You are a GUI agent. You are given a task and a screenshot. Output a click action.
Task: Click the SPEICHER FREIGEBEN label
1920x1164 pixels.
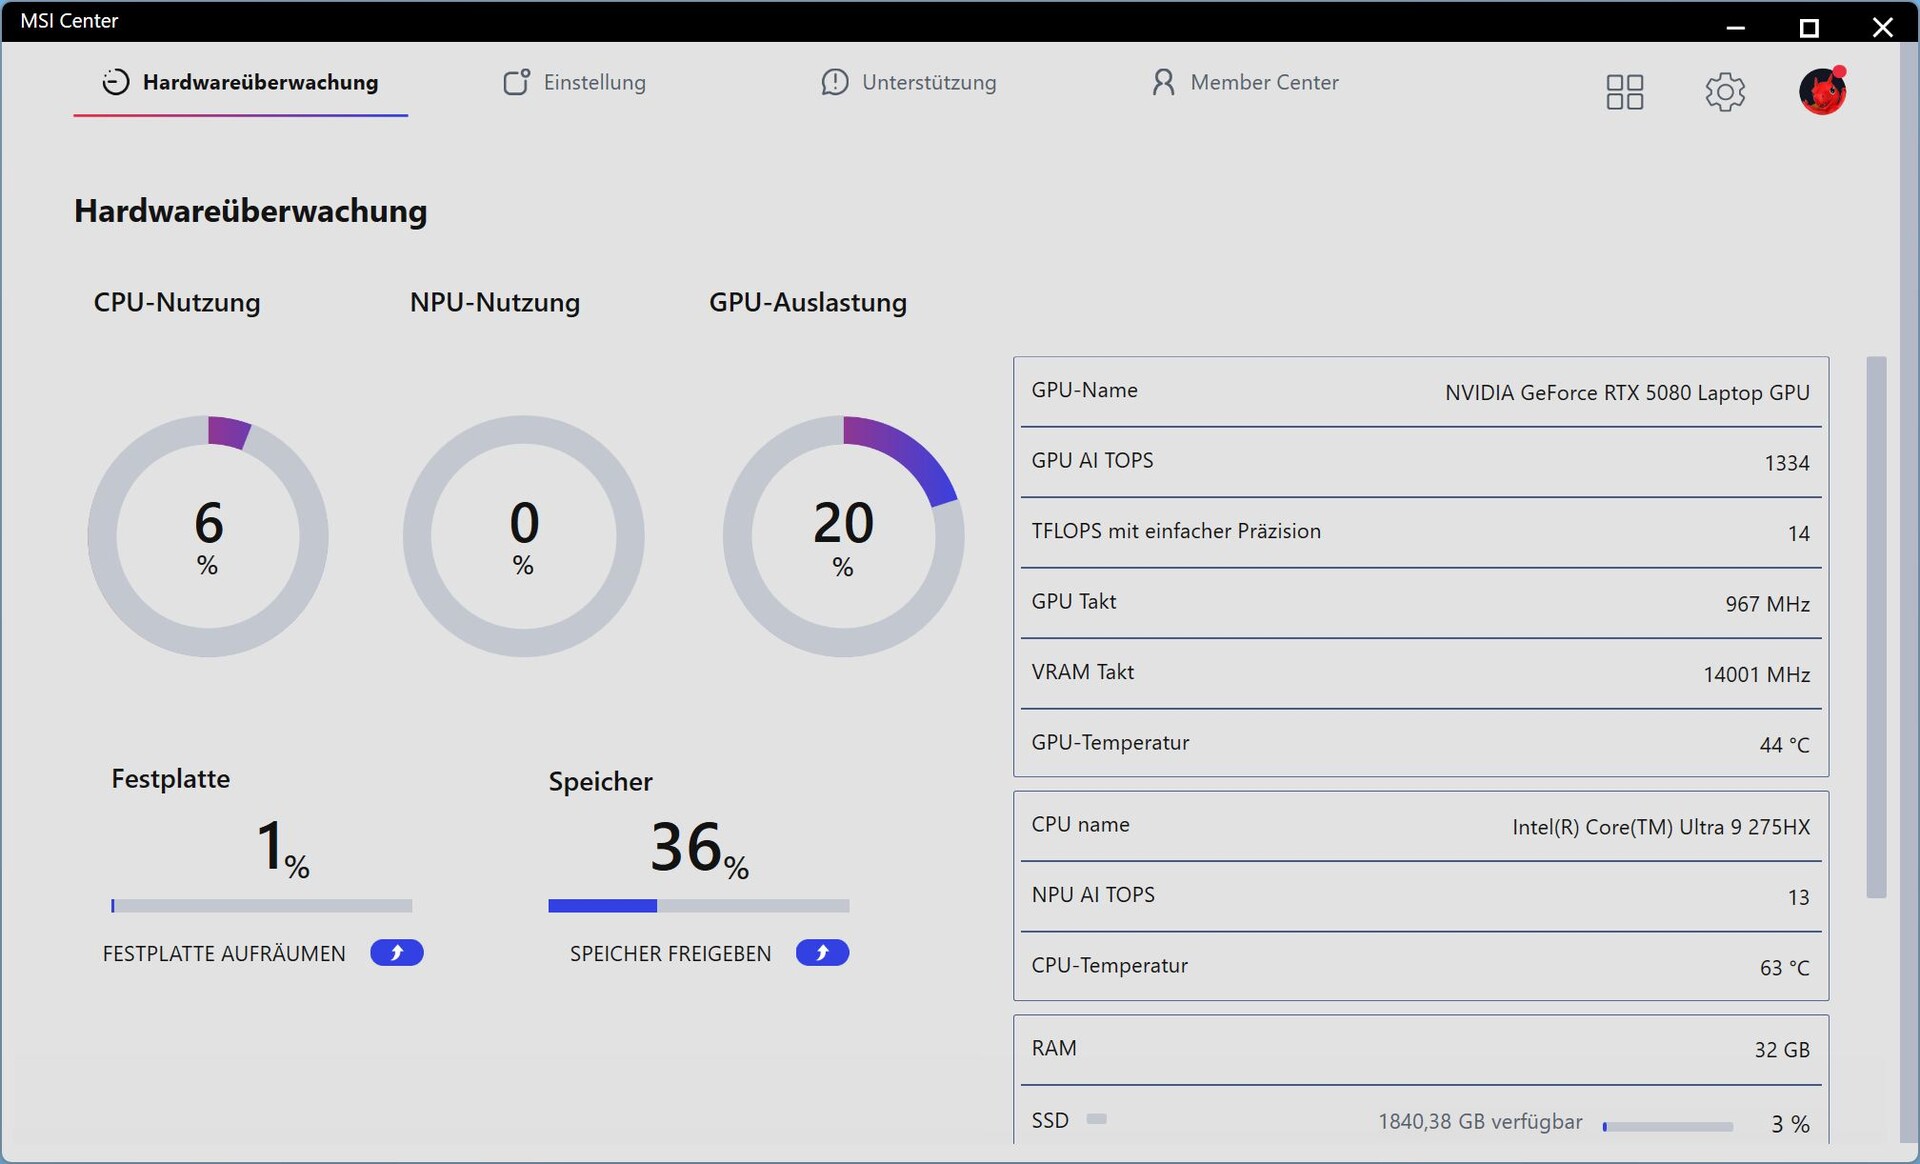(670, 954)
